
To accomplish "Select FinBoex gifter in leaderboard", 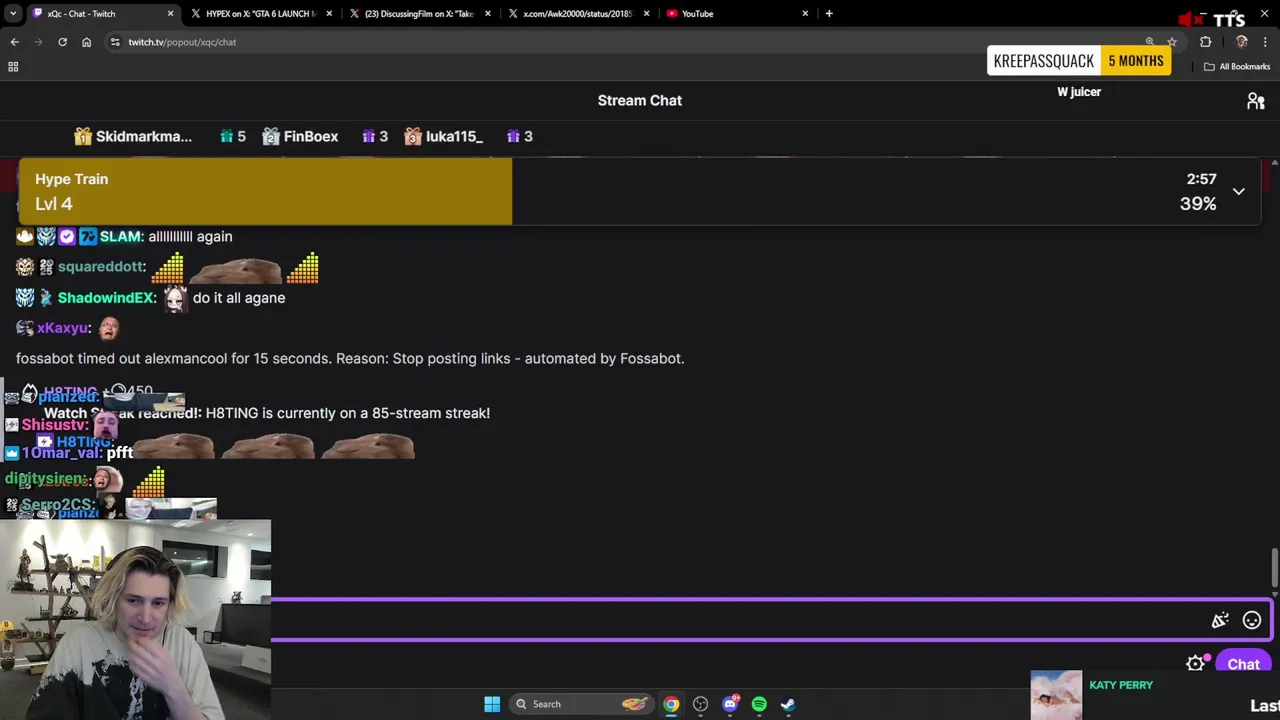I will (x=300, y=137).
